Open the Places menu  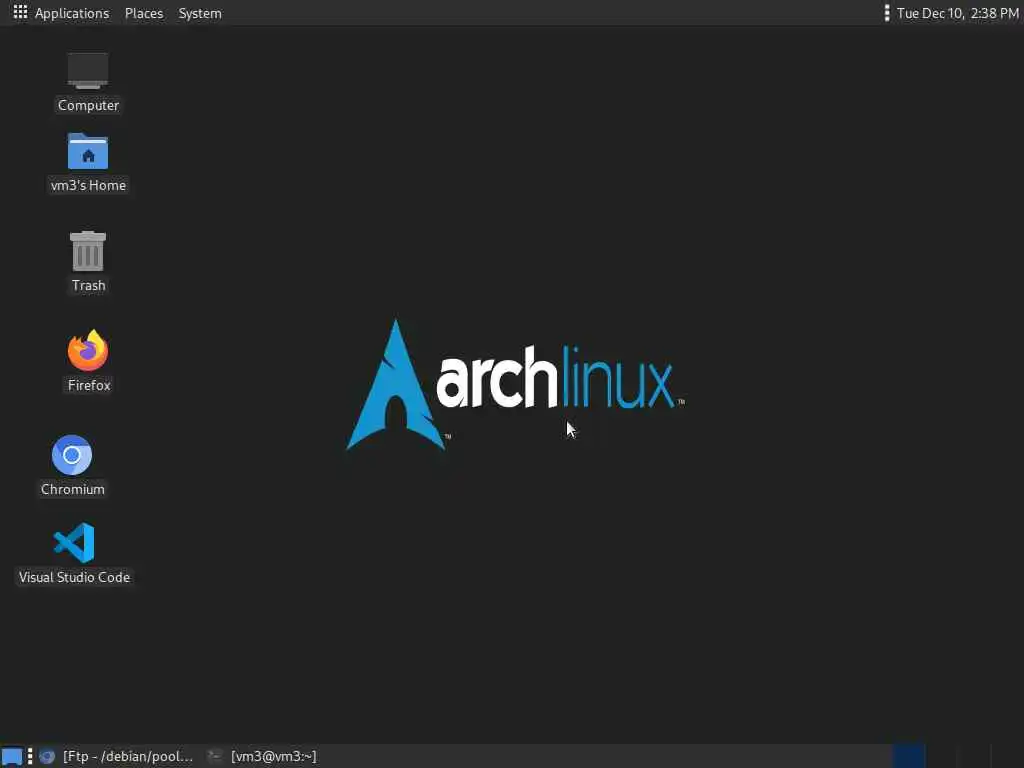click(x=144, y=13)
